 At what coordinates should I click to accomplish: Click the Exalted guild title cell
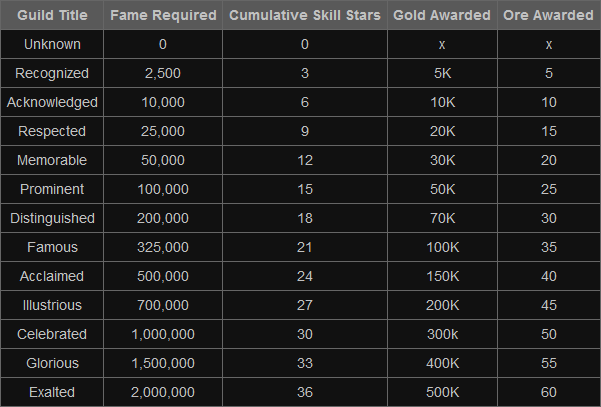52,393
